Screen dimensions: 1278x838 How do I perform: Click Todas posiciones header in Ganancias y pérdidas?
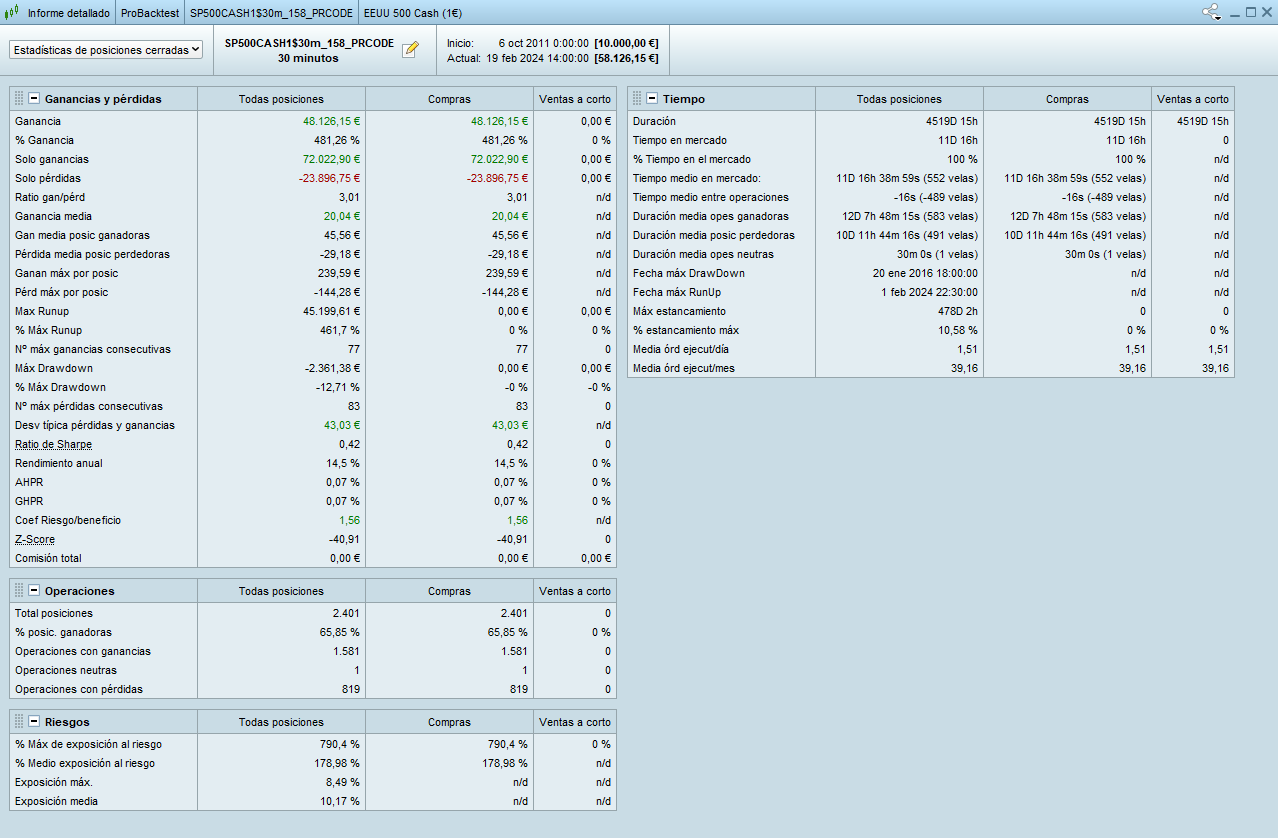tap(281, 99)
